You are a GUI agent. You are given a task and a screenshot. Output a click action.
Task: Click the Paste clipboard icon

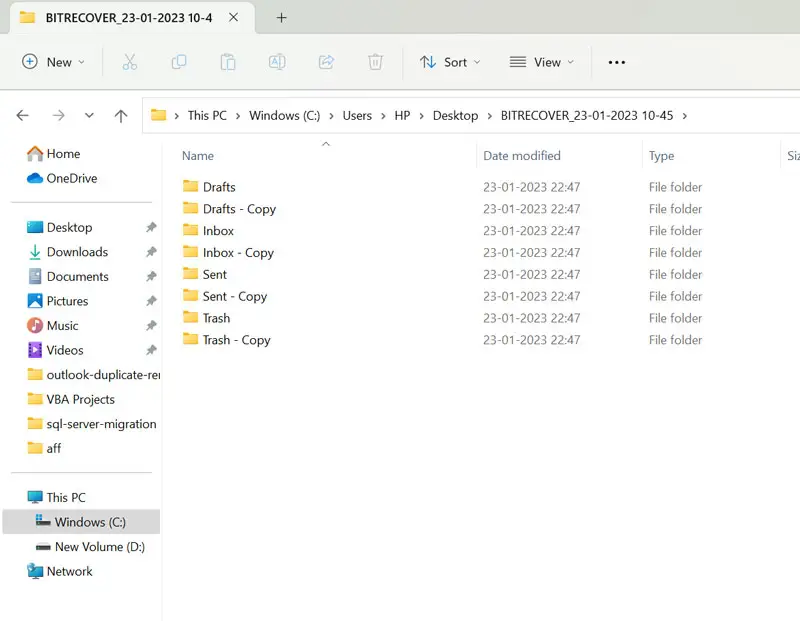click(x=228, y=62)
